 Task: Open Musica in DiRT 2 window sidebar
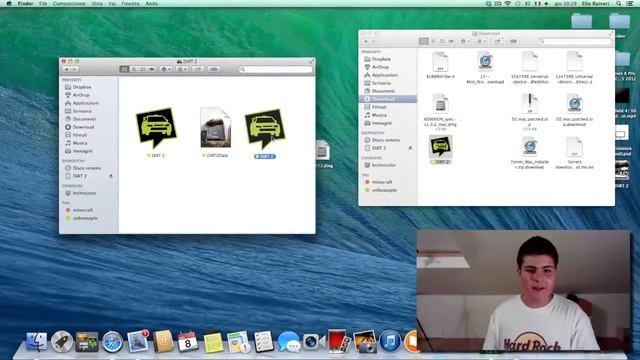tap(80, 143)
